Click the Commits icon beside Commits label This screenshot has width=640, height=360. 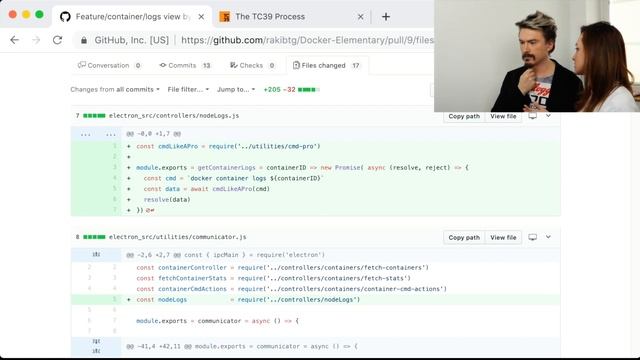point(163,65)
